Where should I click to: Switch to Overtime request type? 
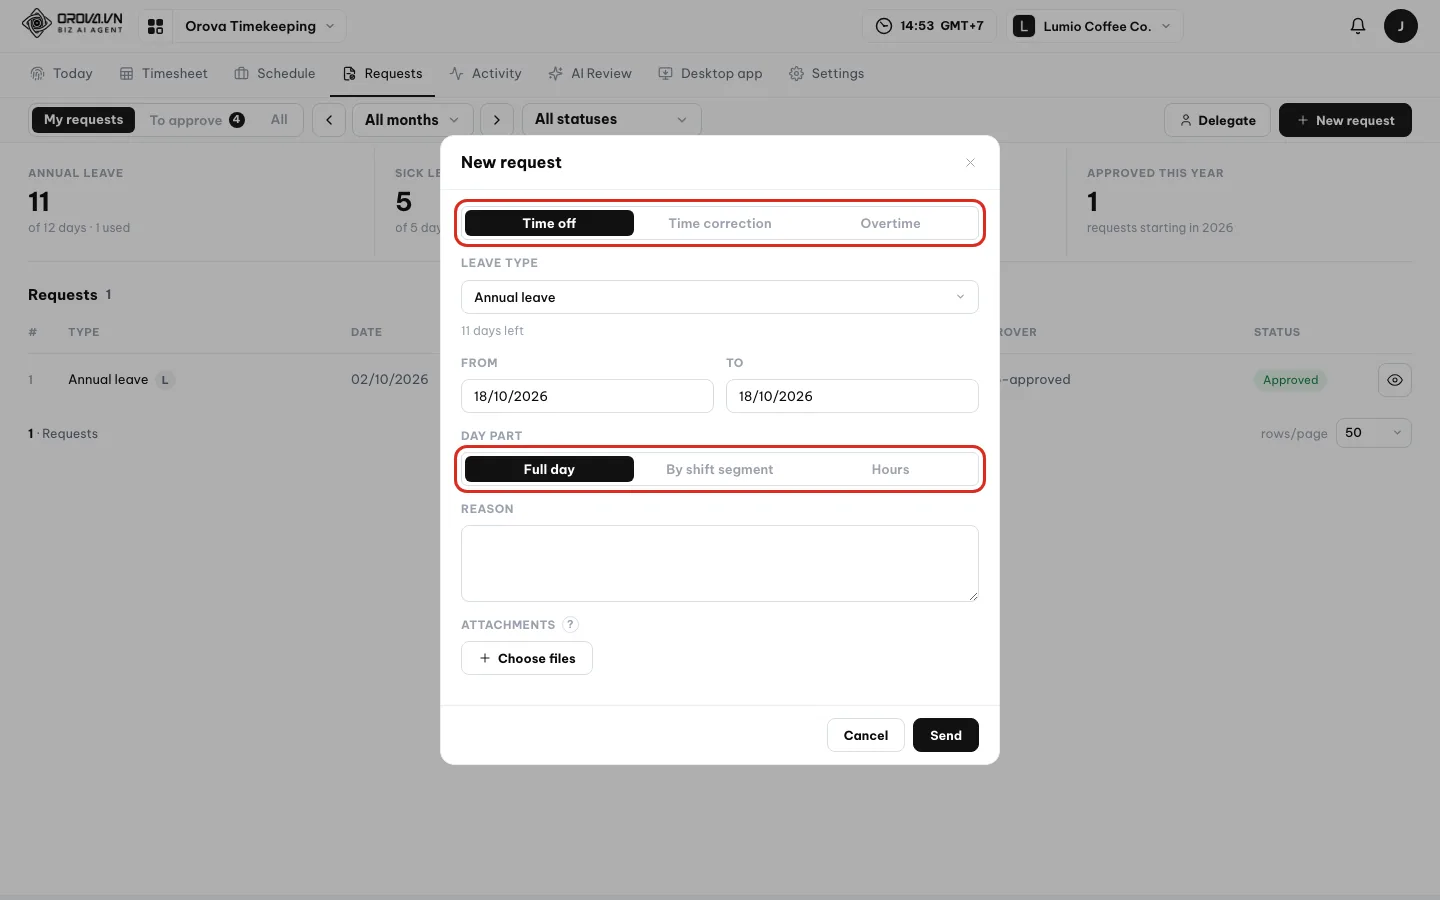point(890,223)
